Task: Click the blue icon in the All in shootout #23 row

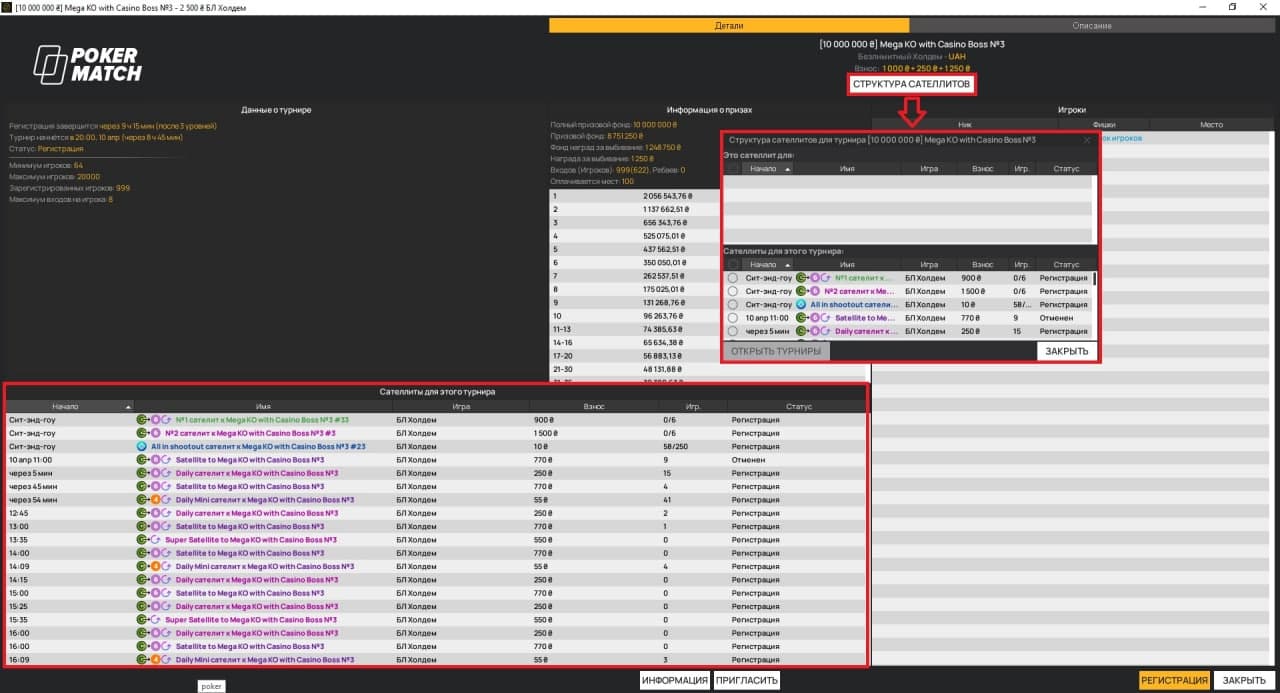Action: pyautogui.click(x=141, y=447)
